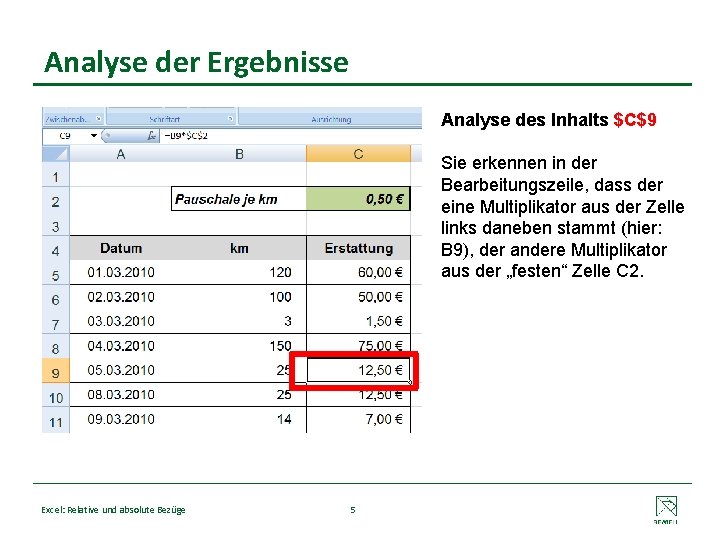
Task: Click the slide page number 5
Action: (353, 510)
